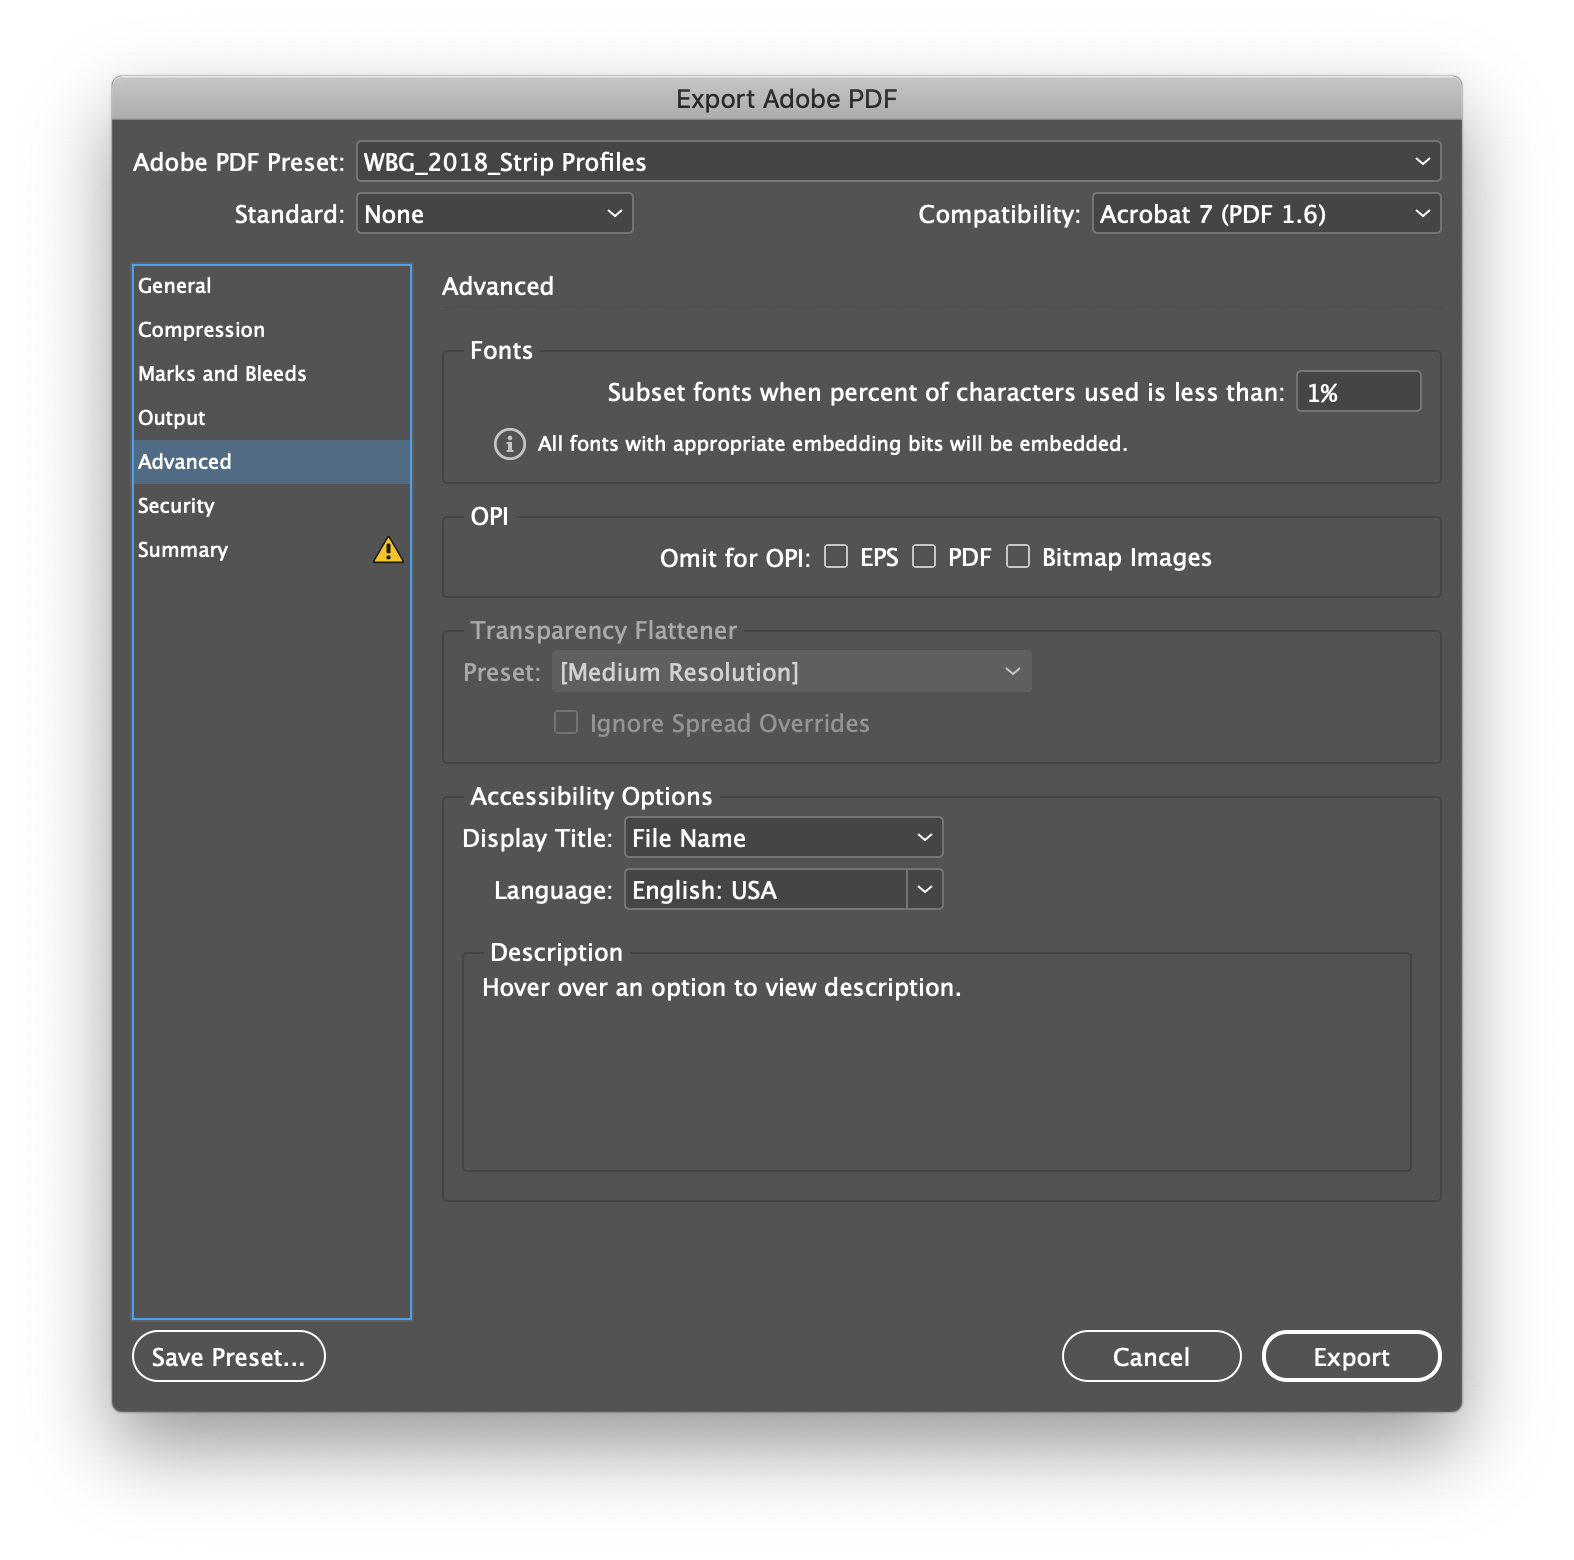Click the Description text 'Hover over an option'
The width and height of the screenshot is (1574, 1560).
(x=722, y=987)
